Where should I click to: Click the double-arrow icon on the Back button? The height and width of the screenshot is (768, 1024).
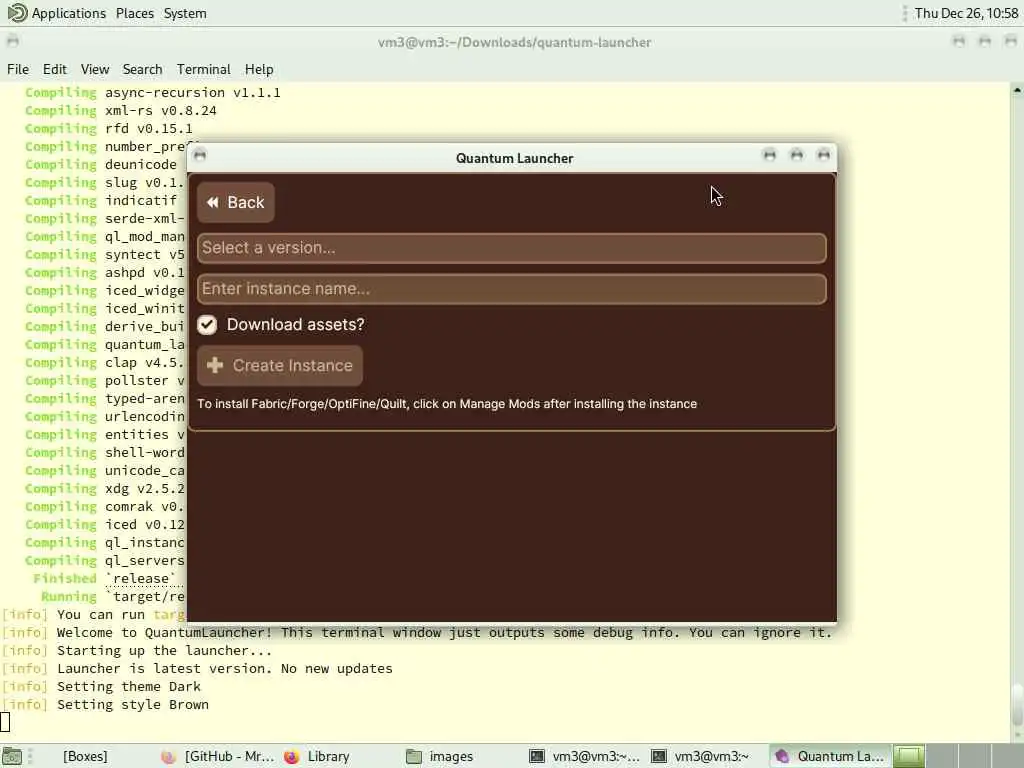[x=212, y=202]
